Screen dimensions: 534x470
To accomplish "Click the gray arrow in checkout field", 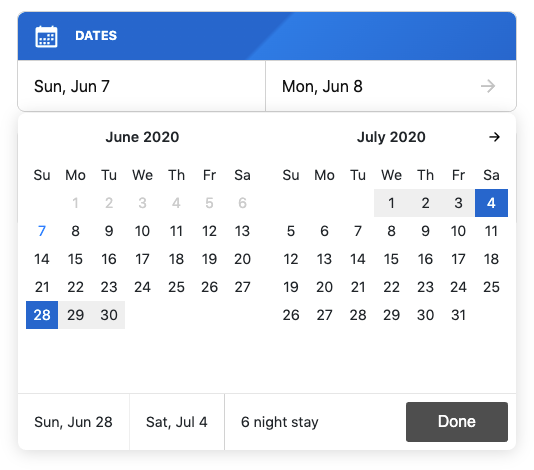I will [x=488, y=86].
